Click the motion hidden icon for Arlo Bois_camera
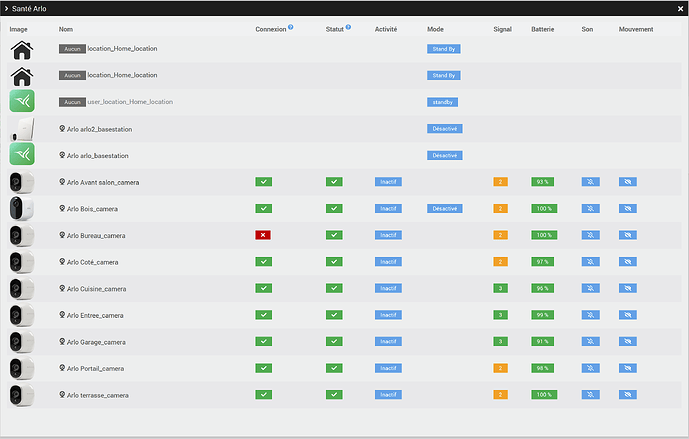The image size is (689, 439). tap(628, 209)
